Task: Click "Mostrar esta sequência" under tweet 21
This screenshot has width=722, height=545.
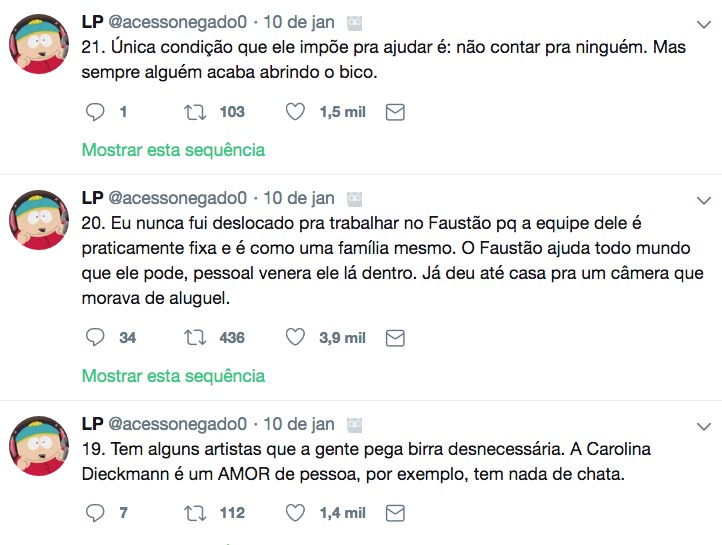Action: [x=173, y=150]
